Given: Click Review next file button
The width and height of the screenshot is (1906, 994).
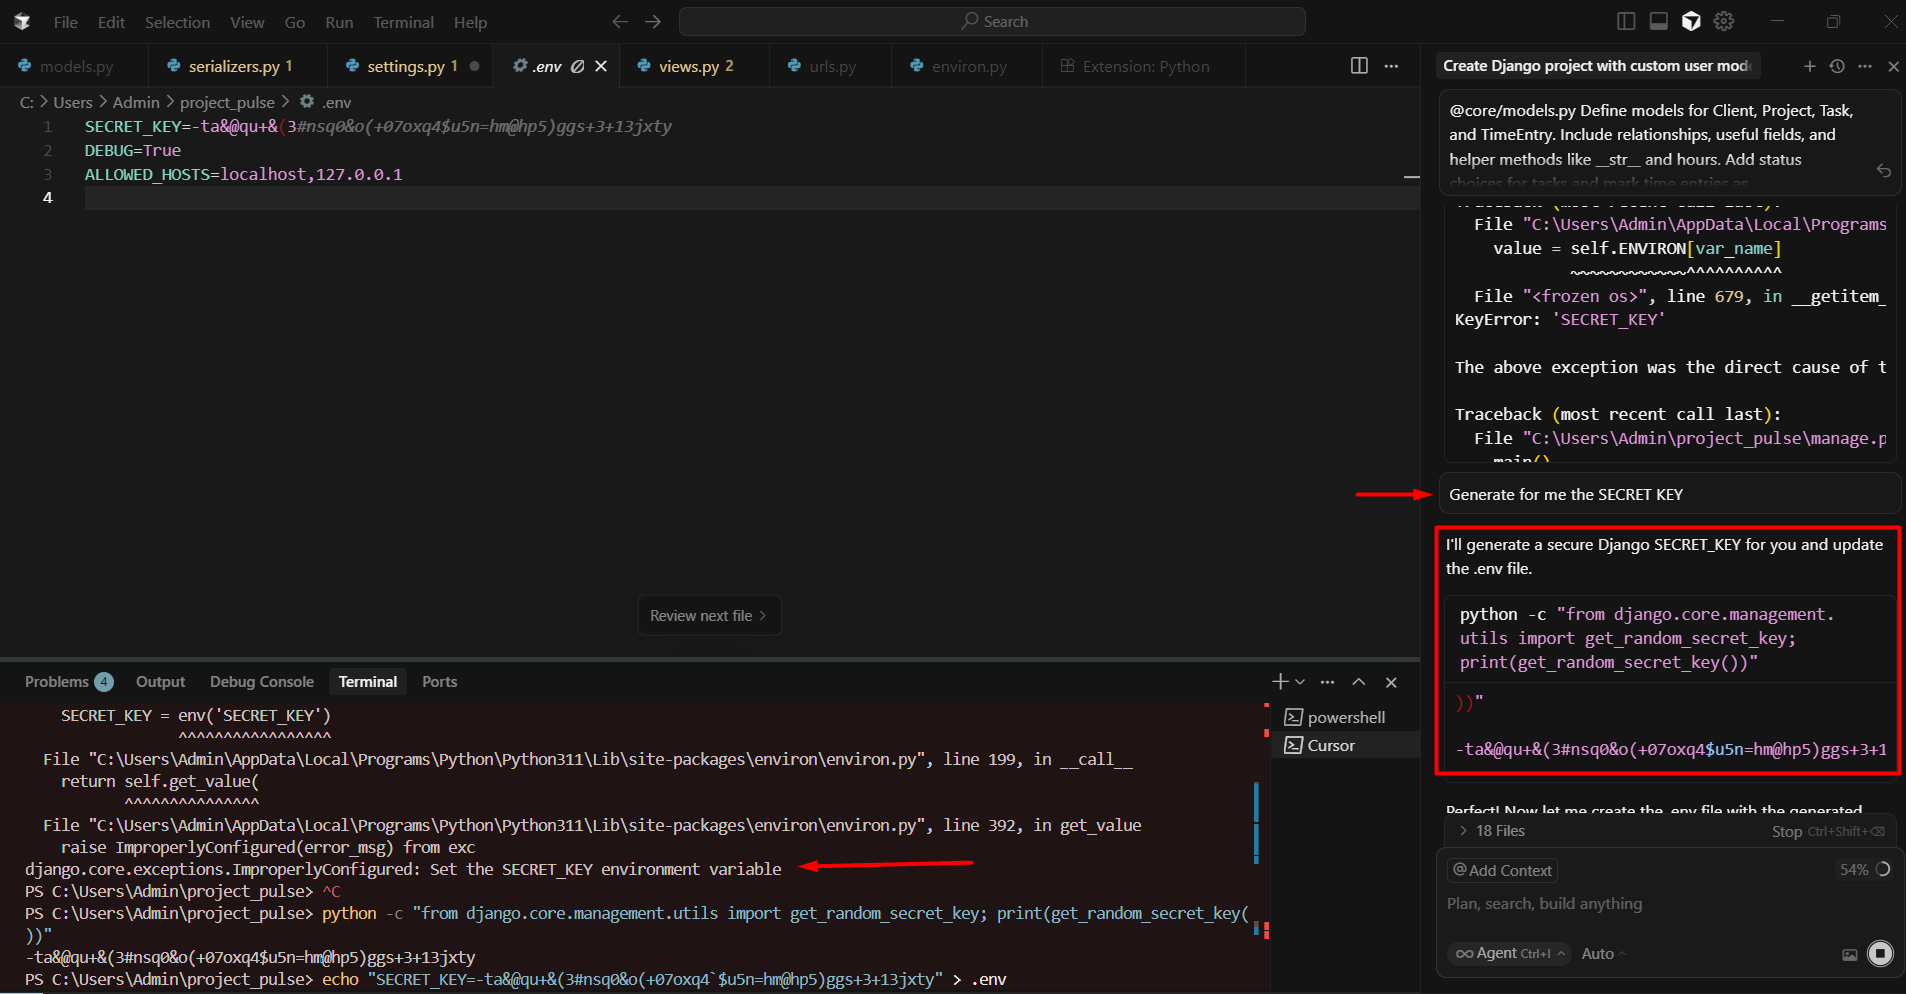Looking at the screenshot, I should click(709, 616).
